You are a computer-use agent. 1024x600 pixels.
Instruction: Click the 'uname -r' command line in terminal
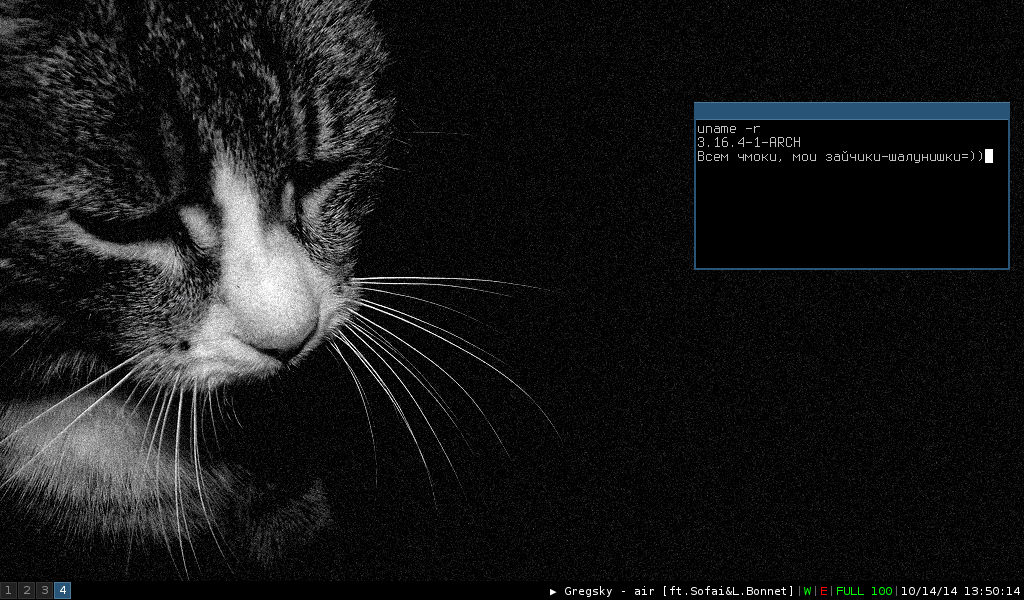click(x=728, y=129)
